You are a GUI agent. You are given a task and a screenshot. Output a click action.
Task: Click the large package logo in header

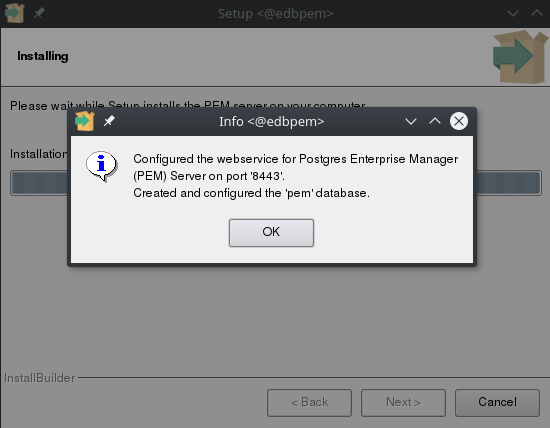tap(521, 57)
